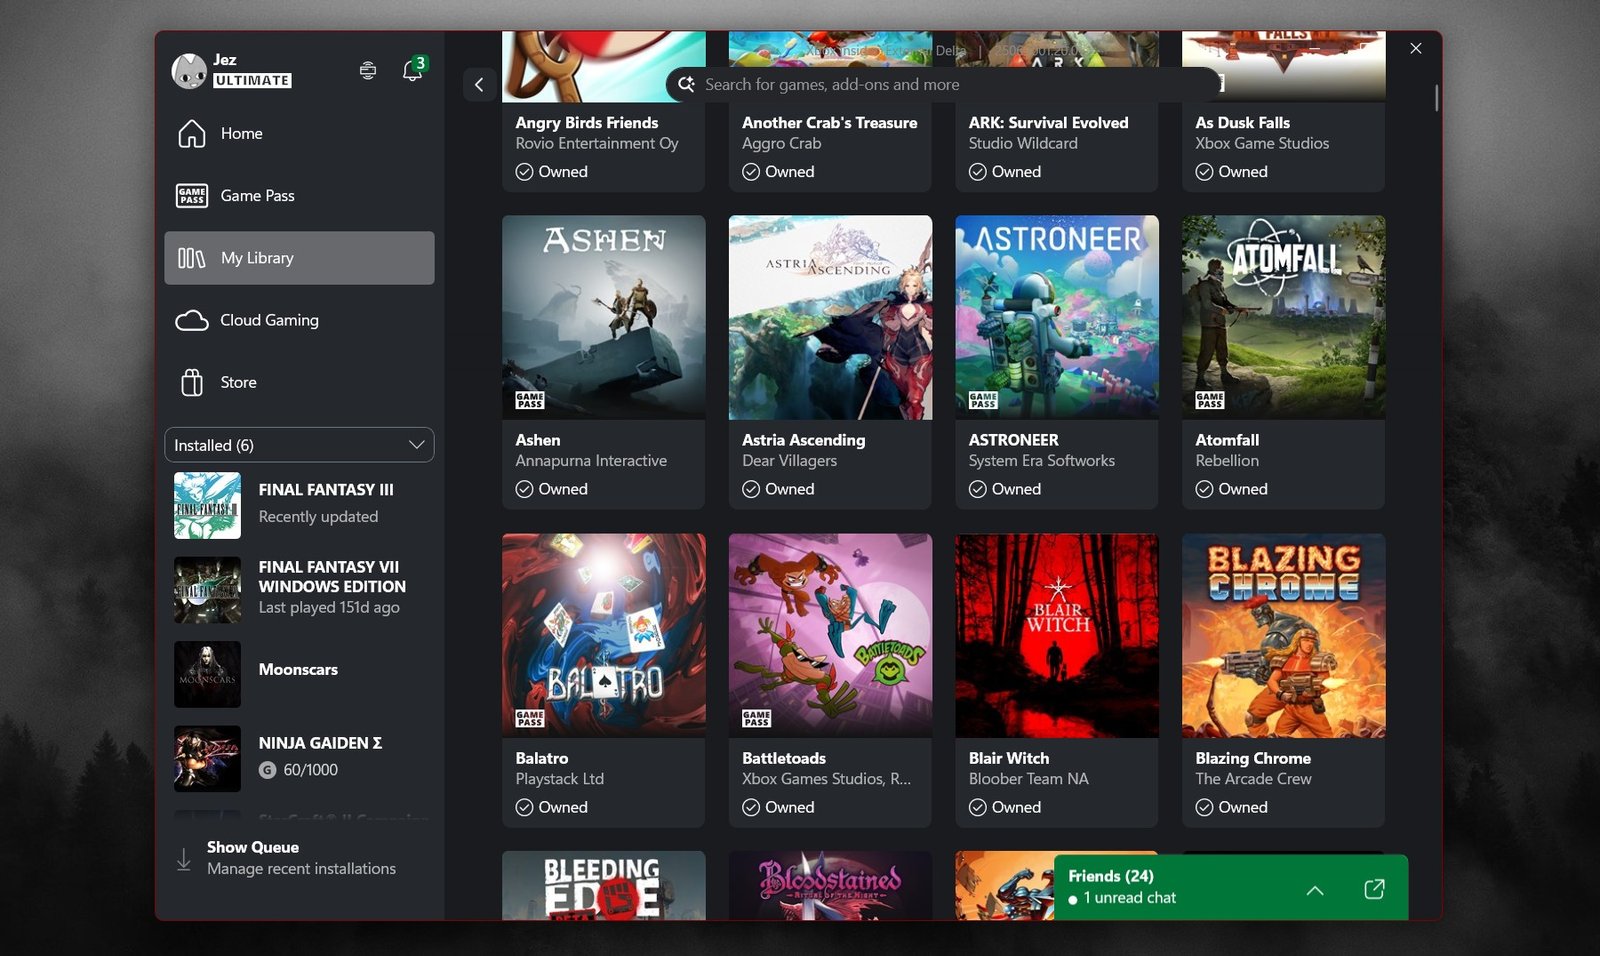
Task: Open the Installed (6) filter dropdown
Action: pyautogui.click(x=298, y=445)
